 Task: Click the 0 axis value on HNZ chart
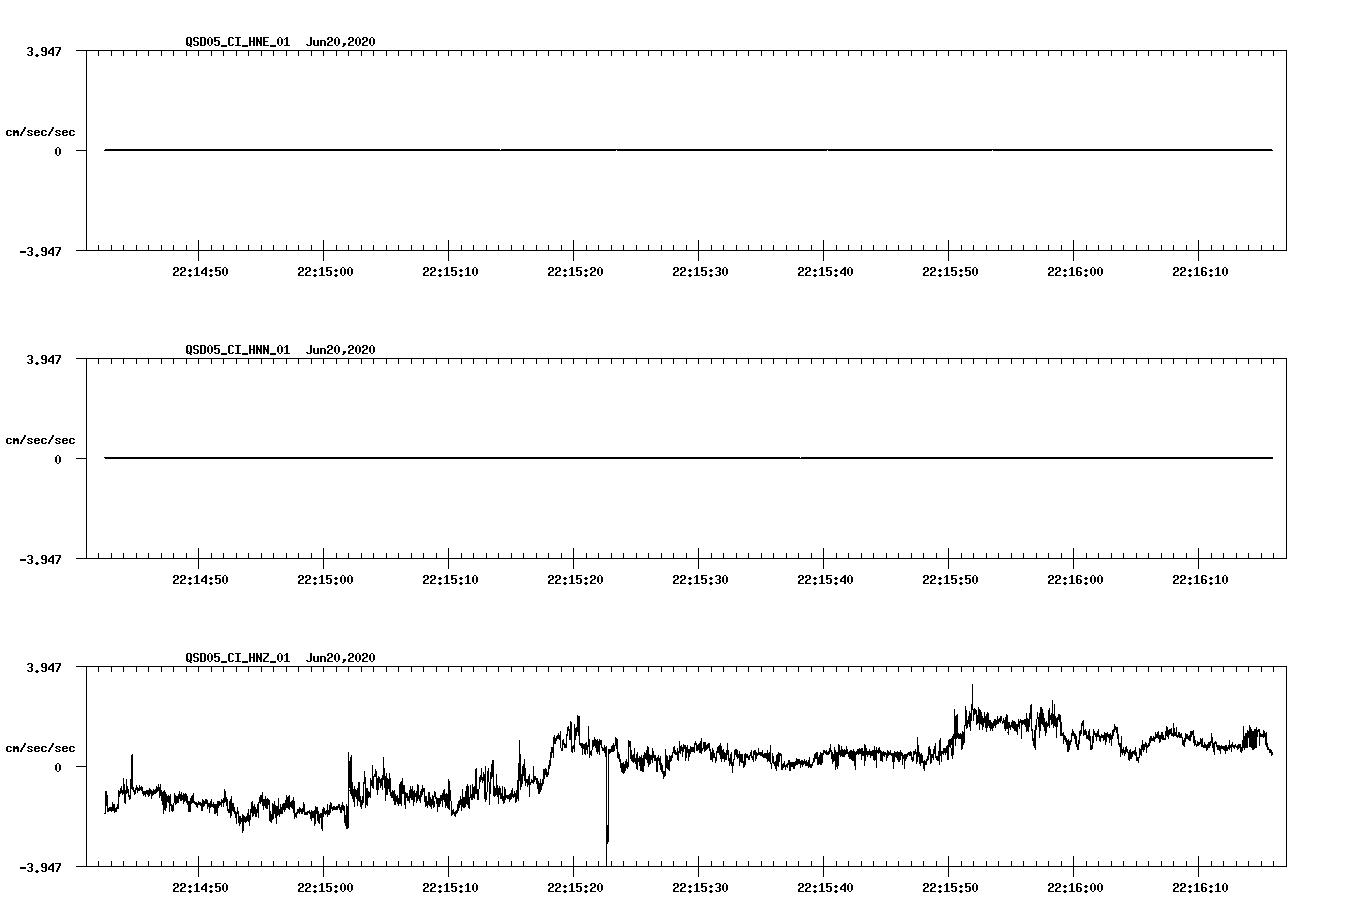(x=58, y=768)
